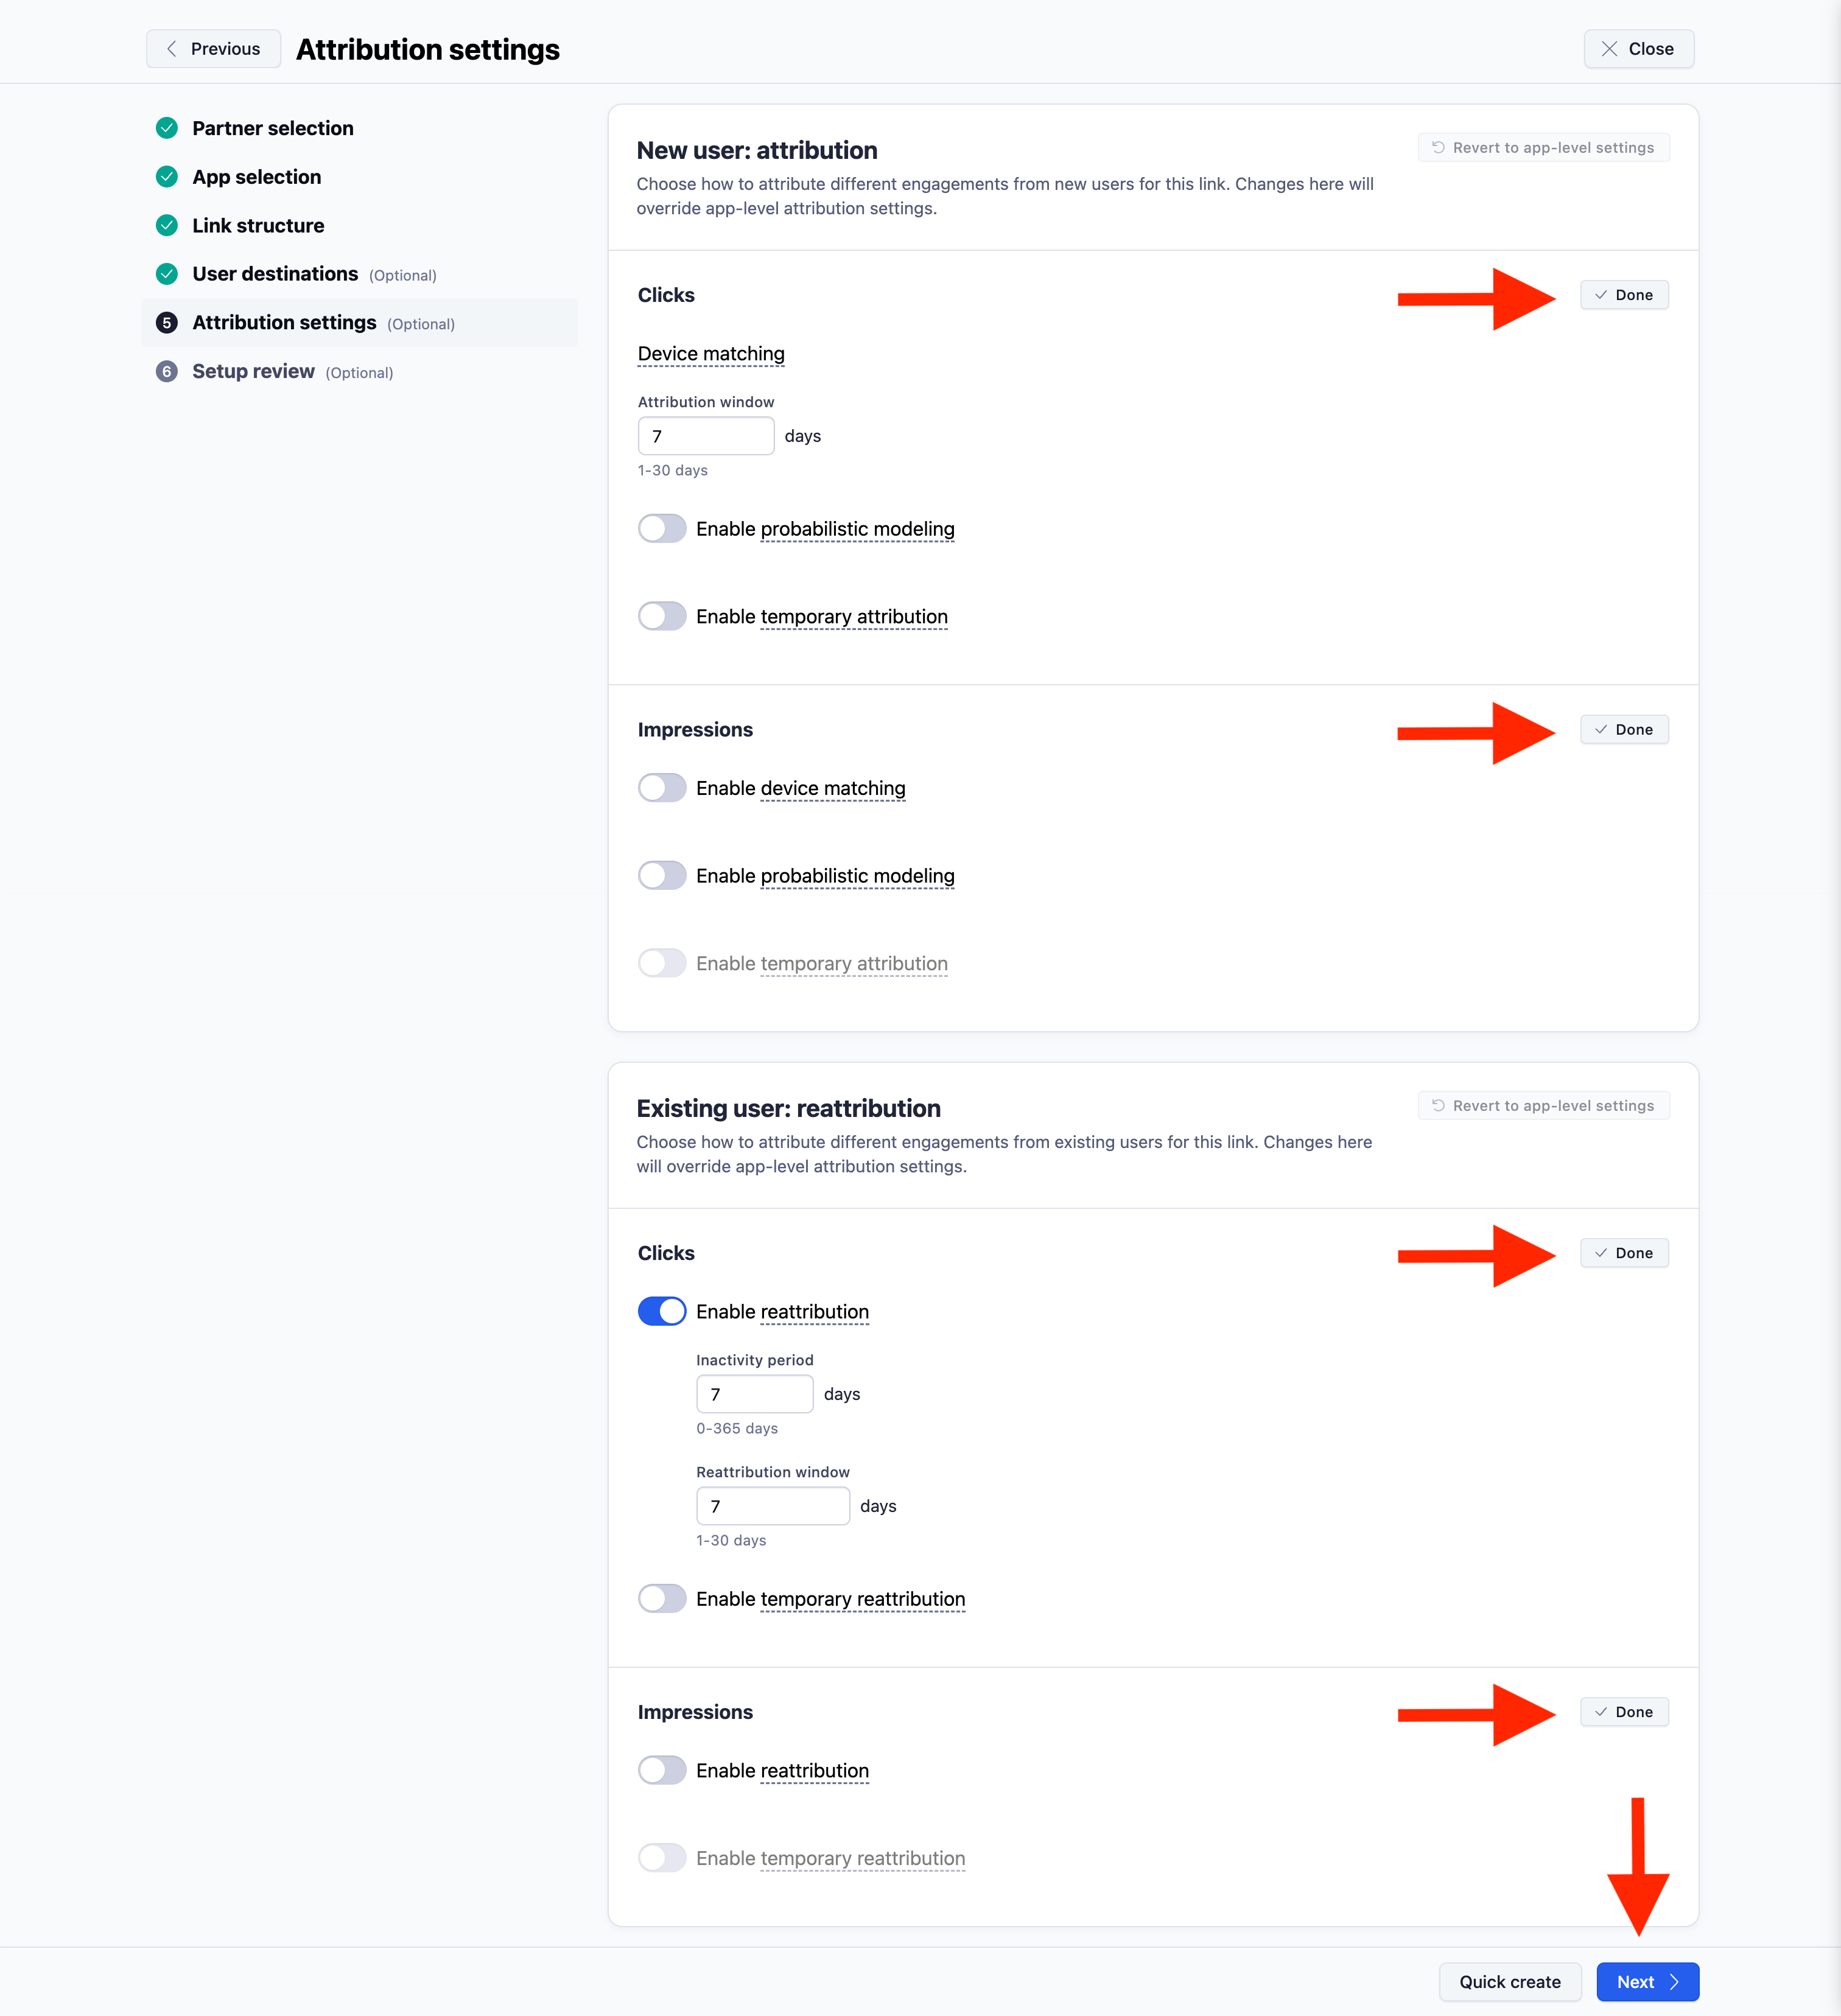Select the Setup review step in the sidebar
The height and width of the screenshot is (2016, 1841).
[253, 371]
